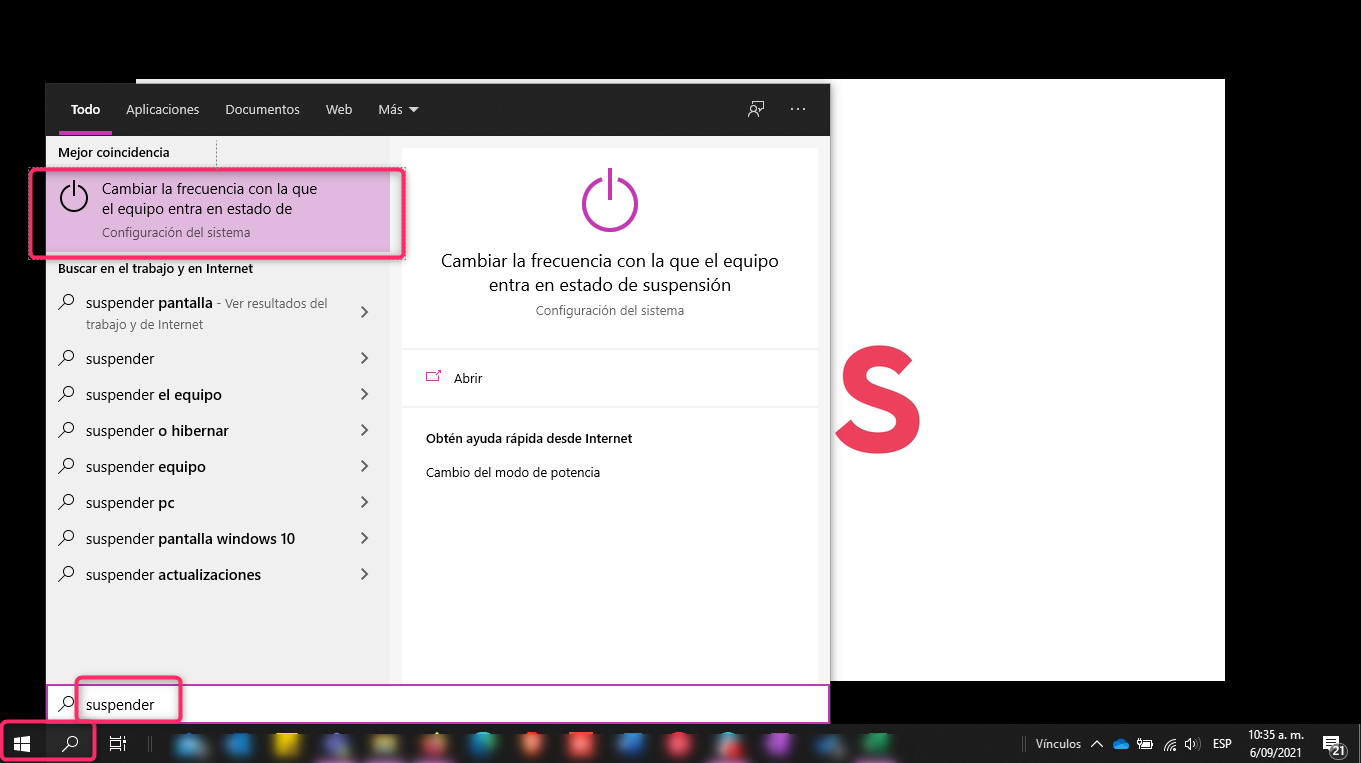Expand the arrow beside 'suspender o hibernar'
1361x763 pixels.
[364, 431]
